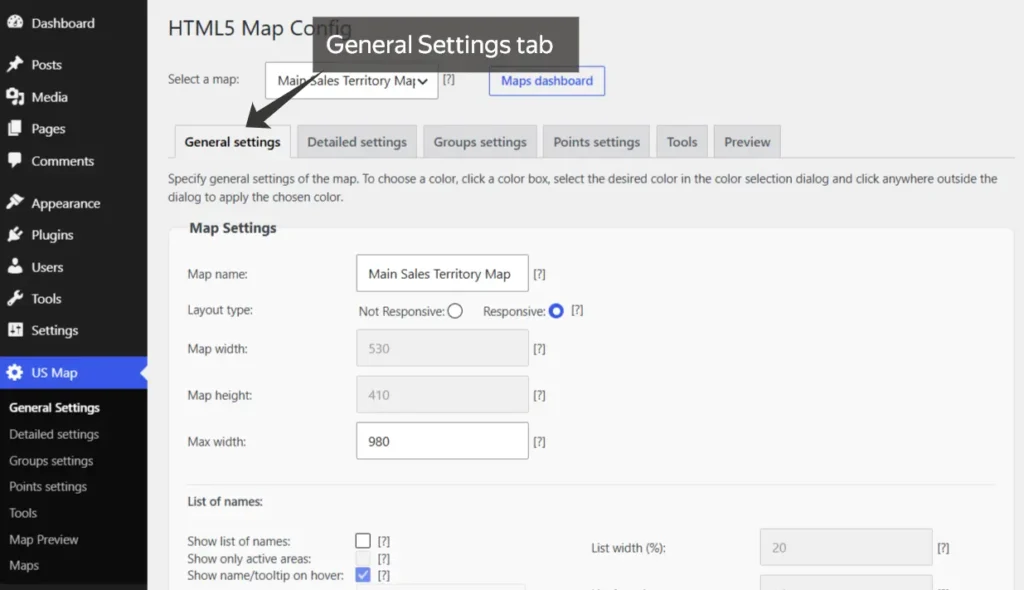This screenshot has width=1024, height=590.
Task: Click the Settings sliders icon in sidebar
Action: [15, 330]
